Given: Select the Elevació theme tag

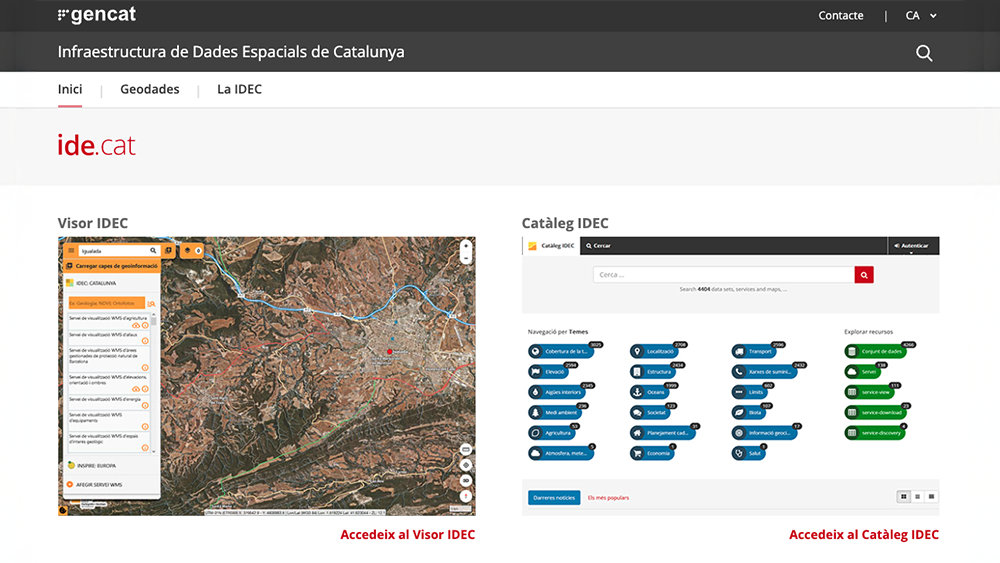Looking at the screenshot, I should point(548,372).
